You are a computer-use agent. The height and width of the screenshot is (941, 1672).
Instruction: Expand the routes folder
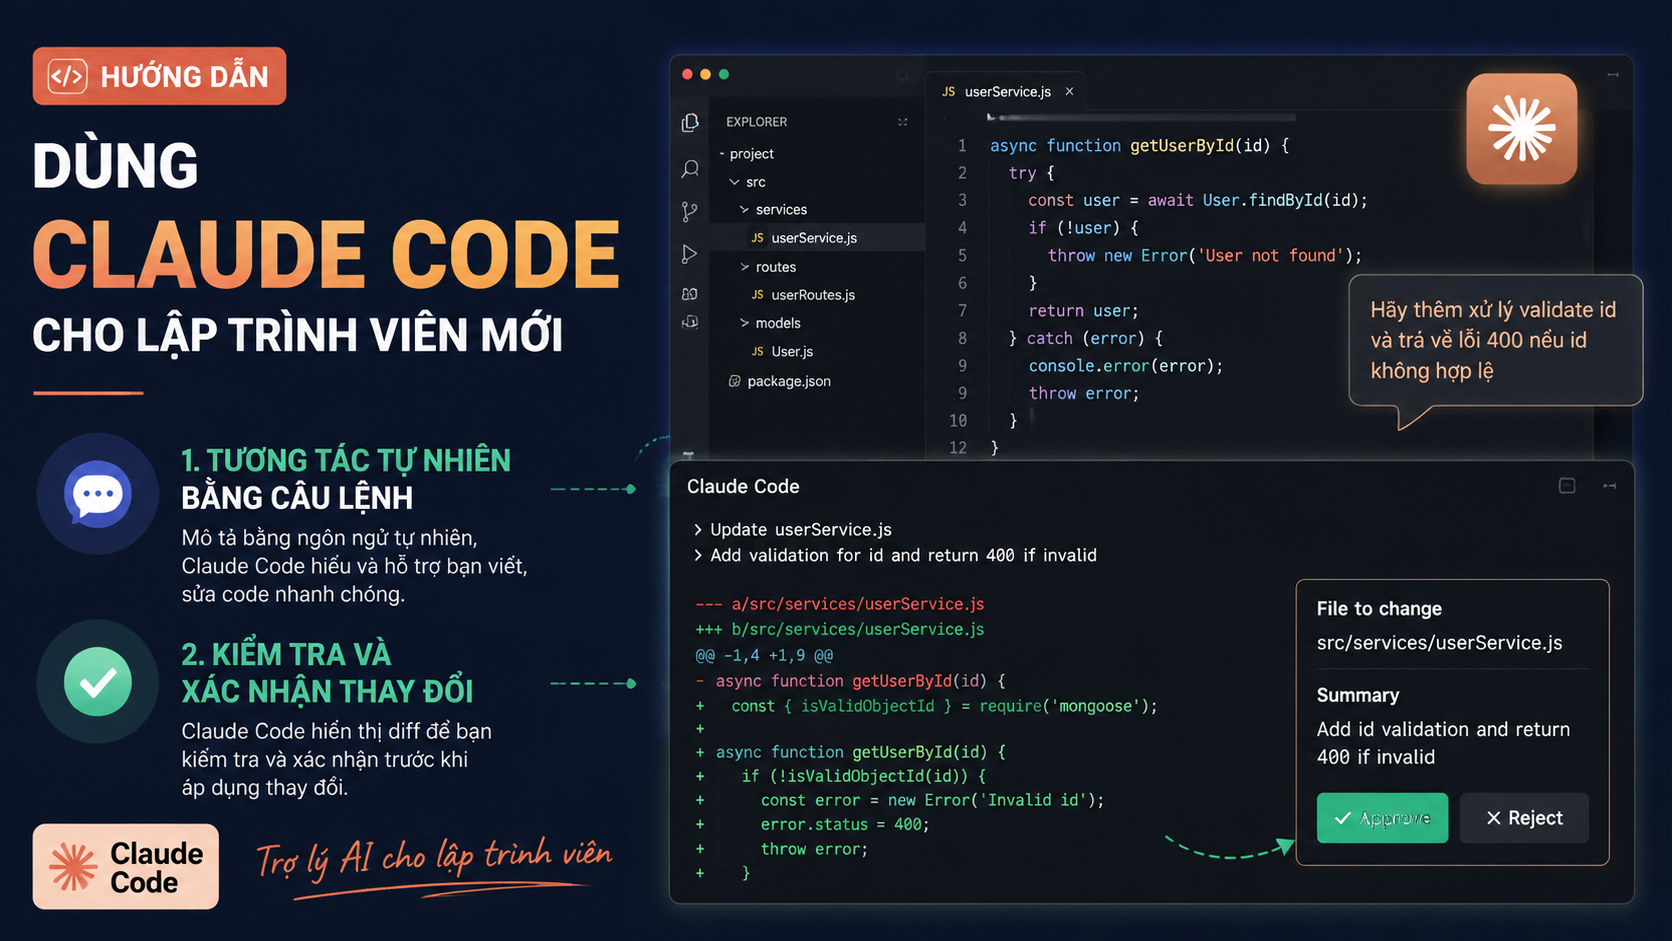point(745,267)
